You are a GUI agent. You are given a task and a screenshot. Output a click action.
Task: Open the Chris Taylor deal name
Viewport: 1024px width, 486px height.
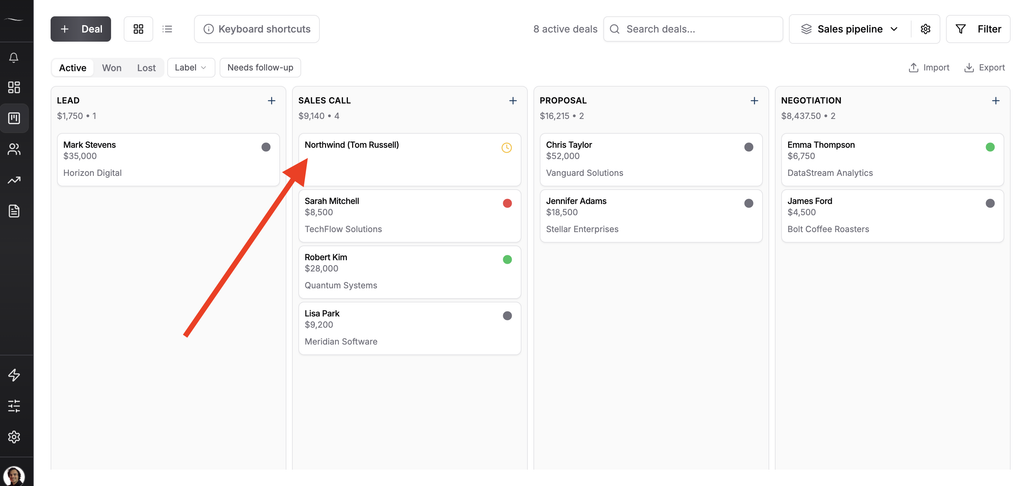coord(569,145)
